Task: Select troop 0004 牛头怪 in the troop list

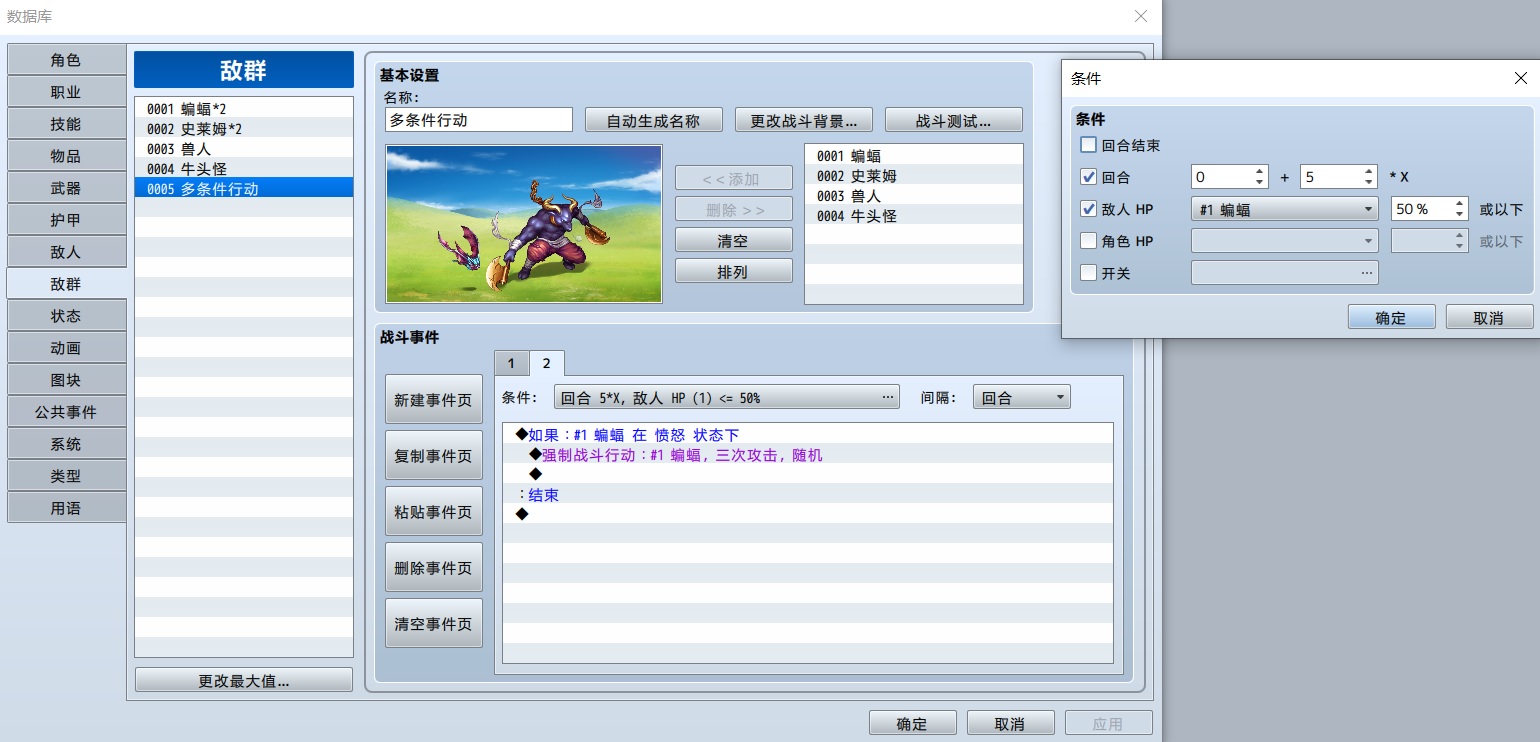Action: [244, 168]
